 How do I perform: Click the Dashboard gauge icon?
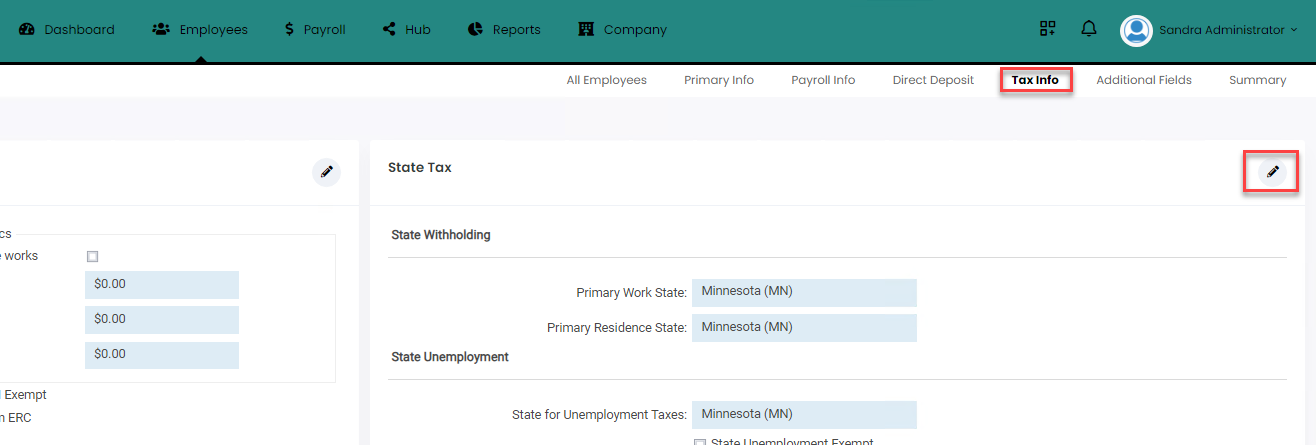(x=27, y=29)
